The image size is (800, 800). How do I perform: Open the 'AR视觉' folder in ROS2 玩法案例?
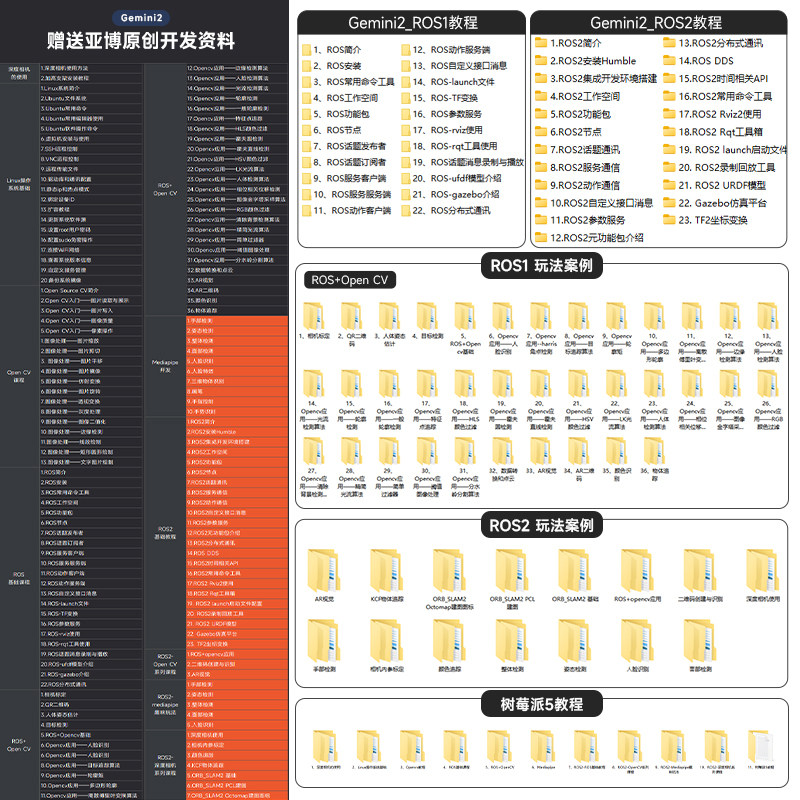pos(323,571)
